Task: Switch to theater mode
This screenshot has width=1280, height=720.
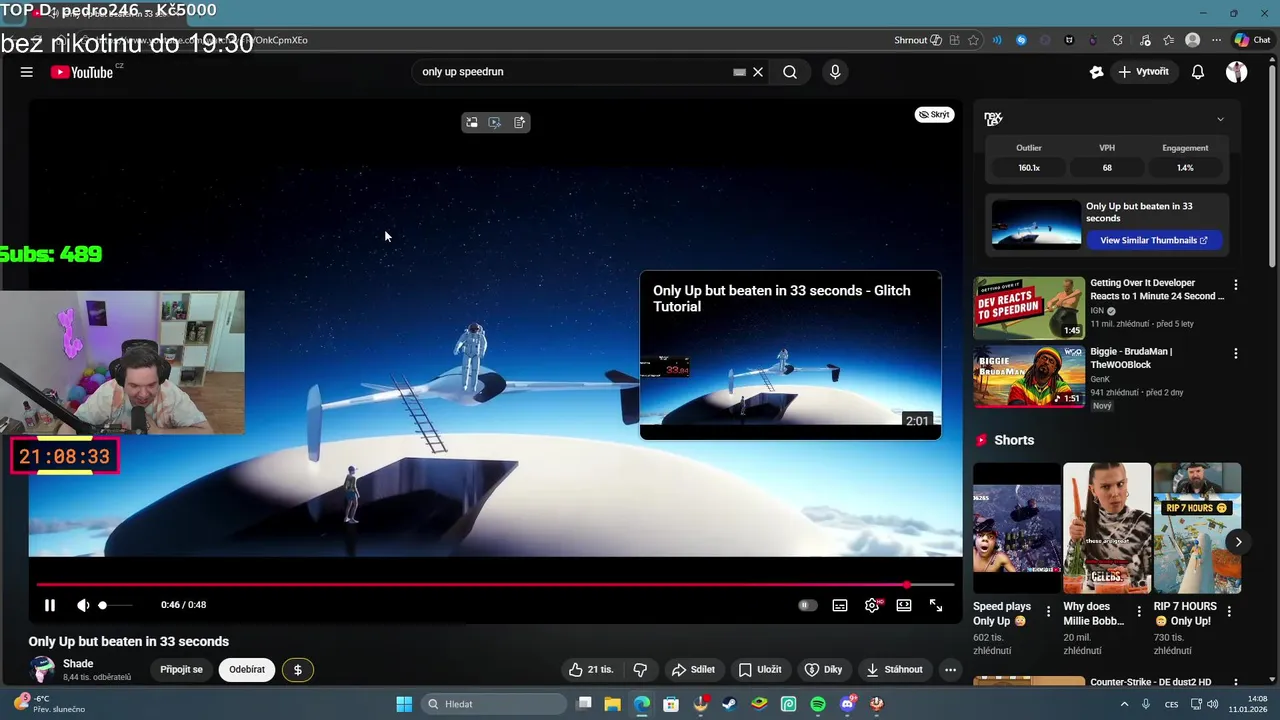Action: [x=904, y=605]
